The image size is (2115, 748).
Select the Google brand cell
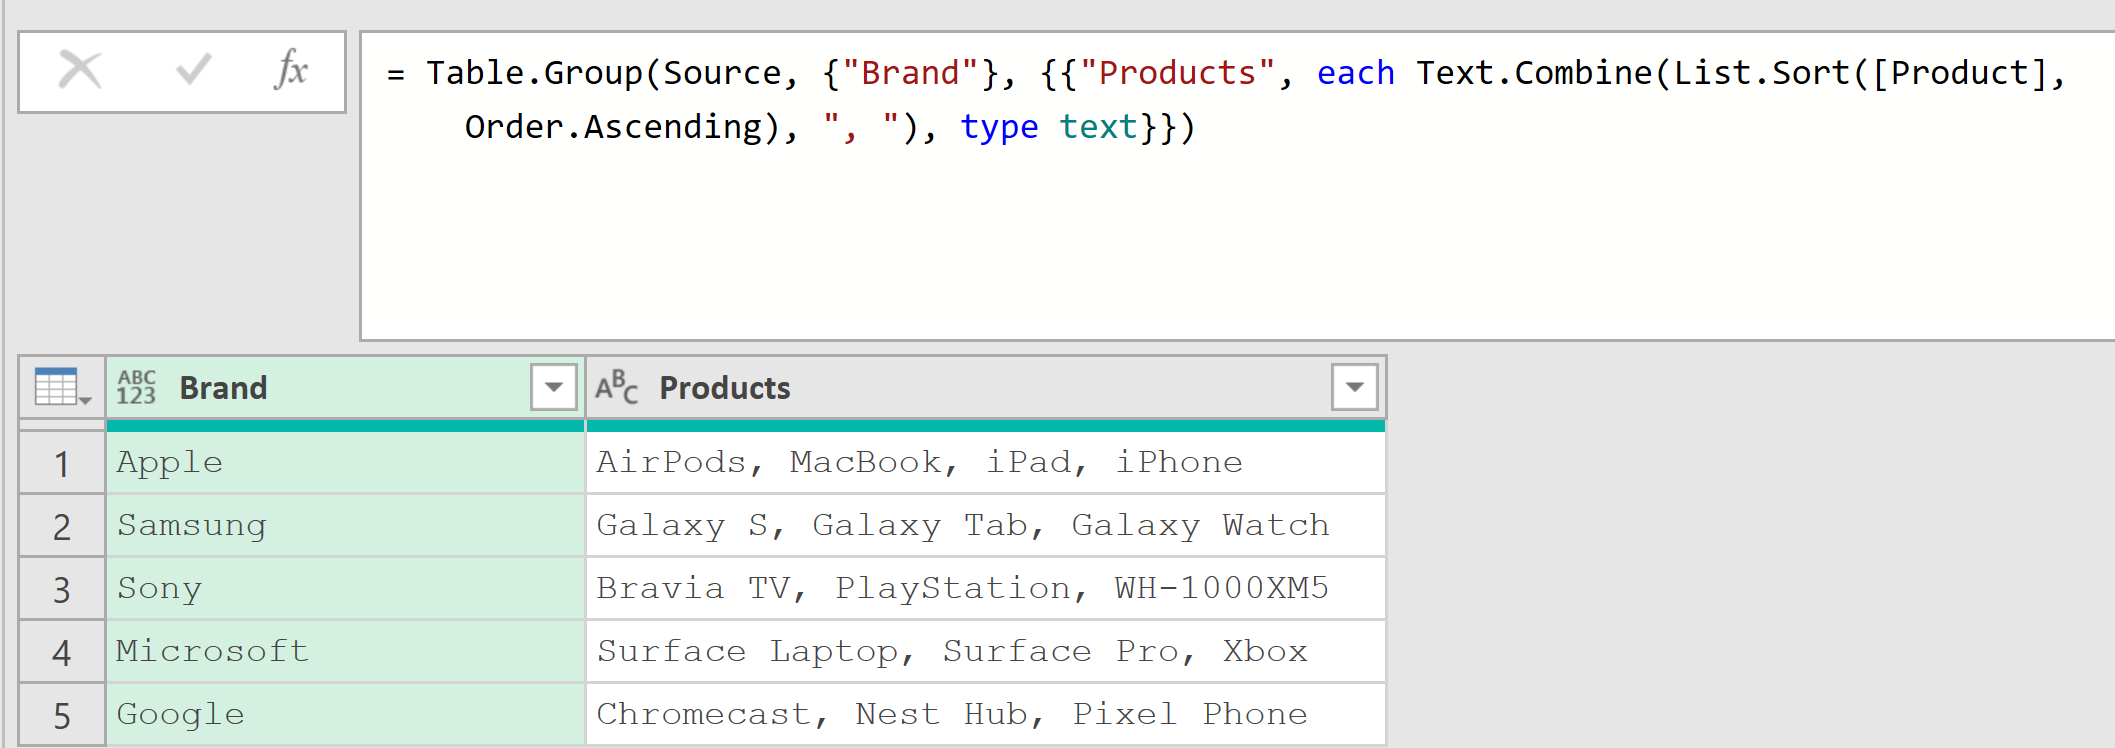pos(345,715)
